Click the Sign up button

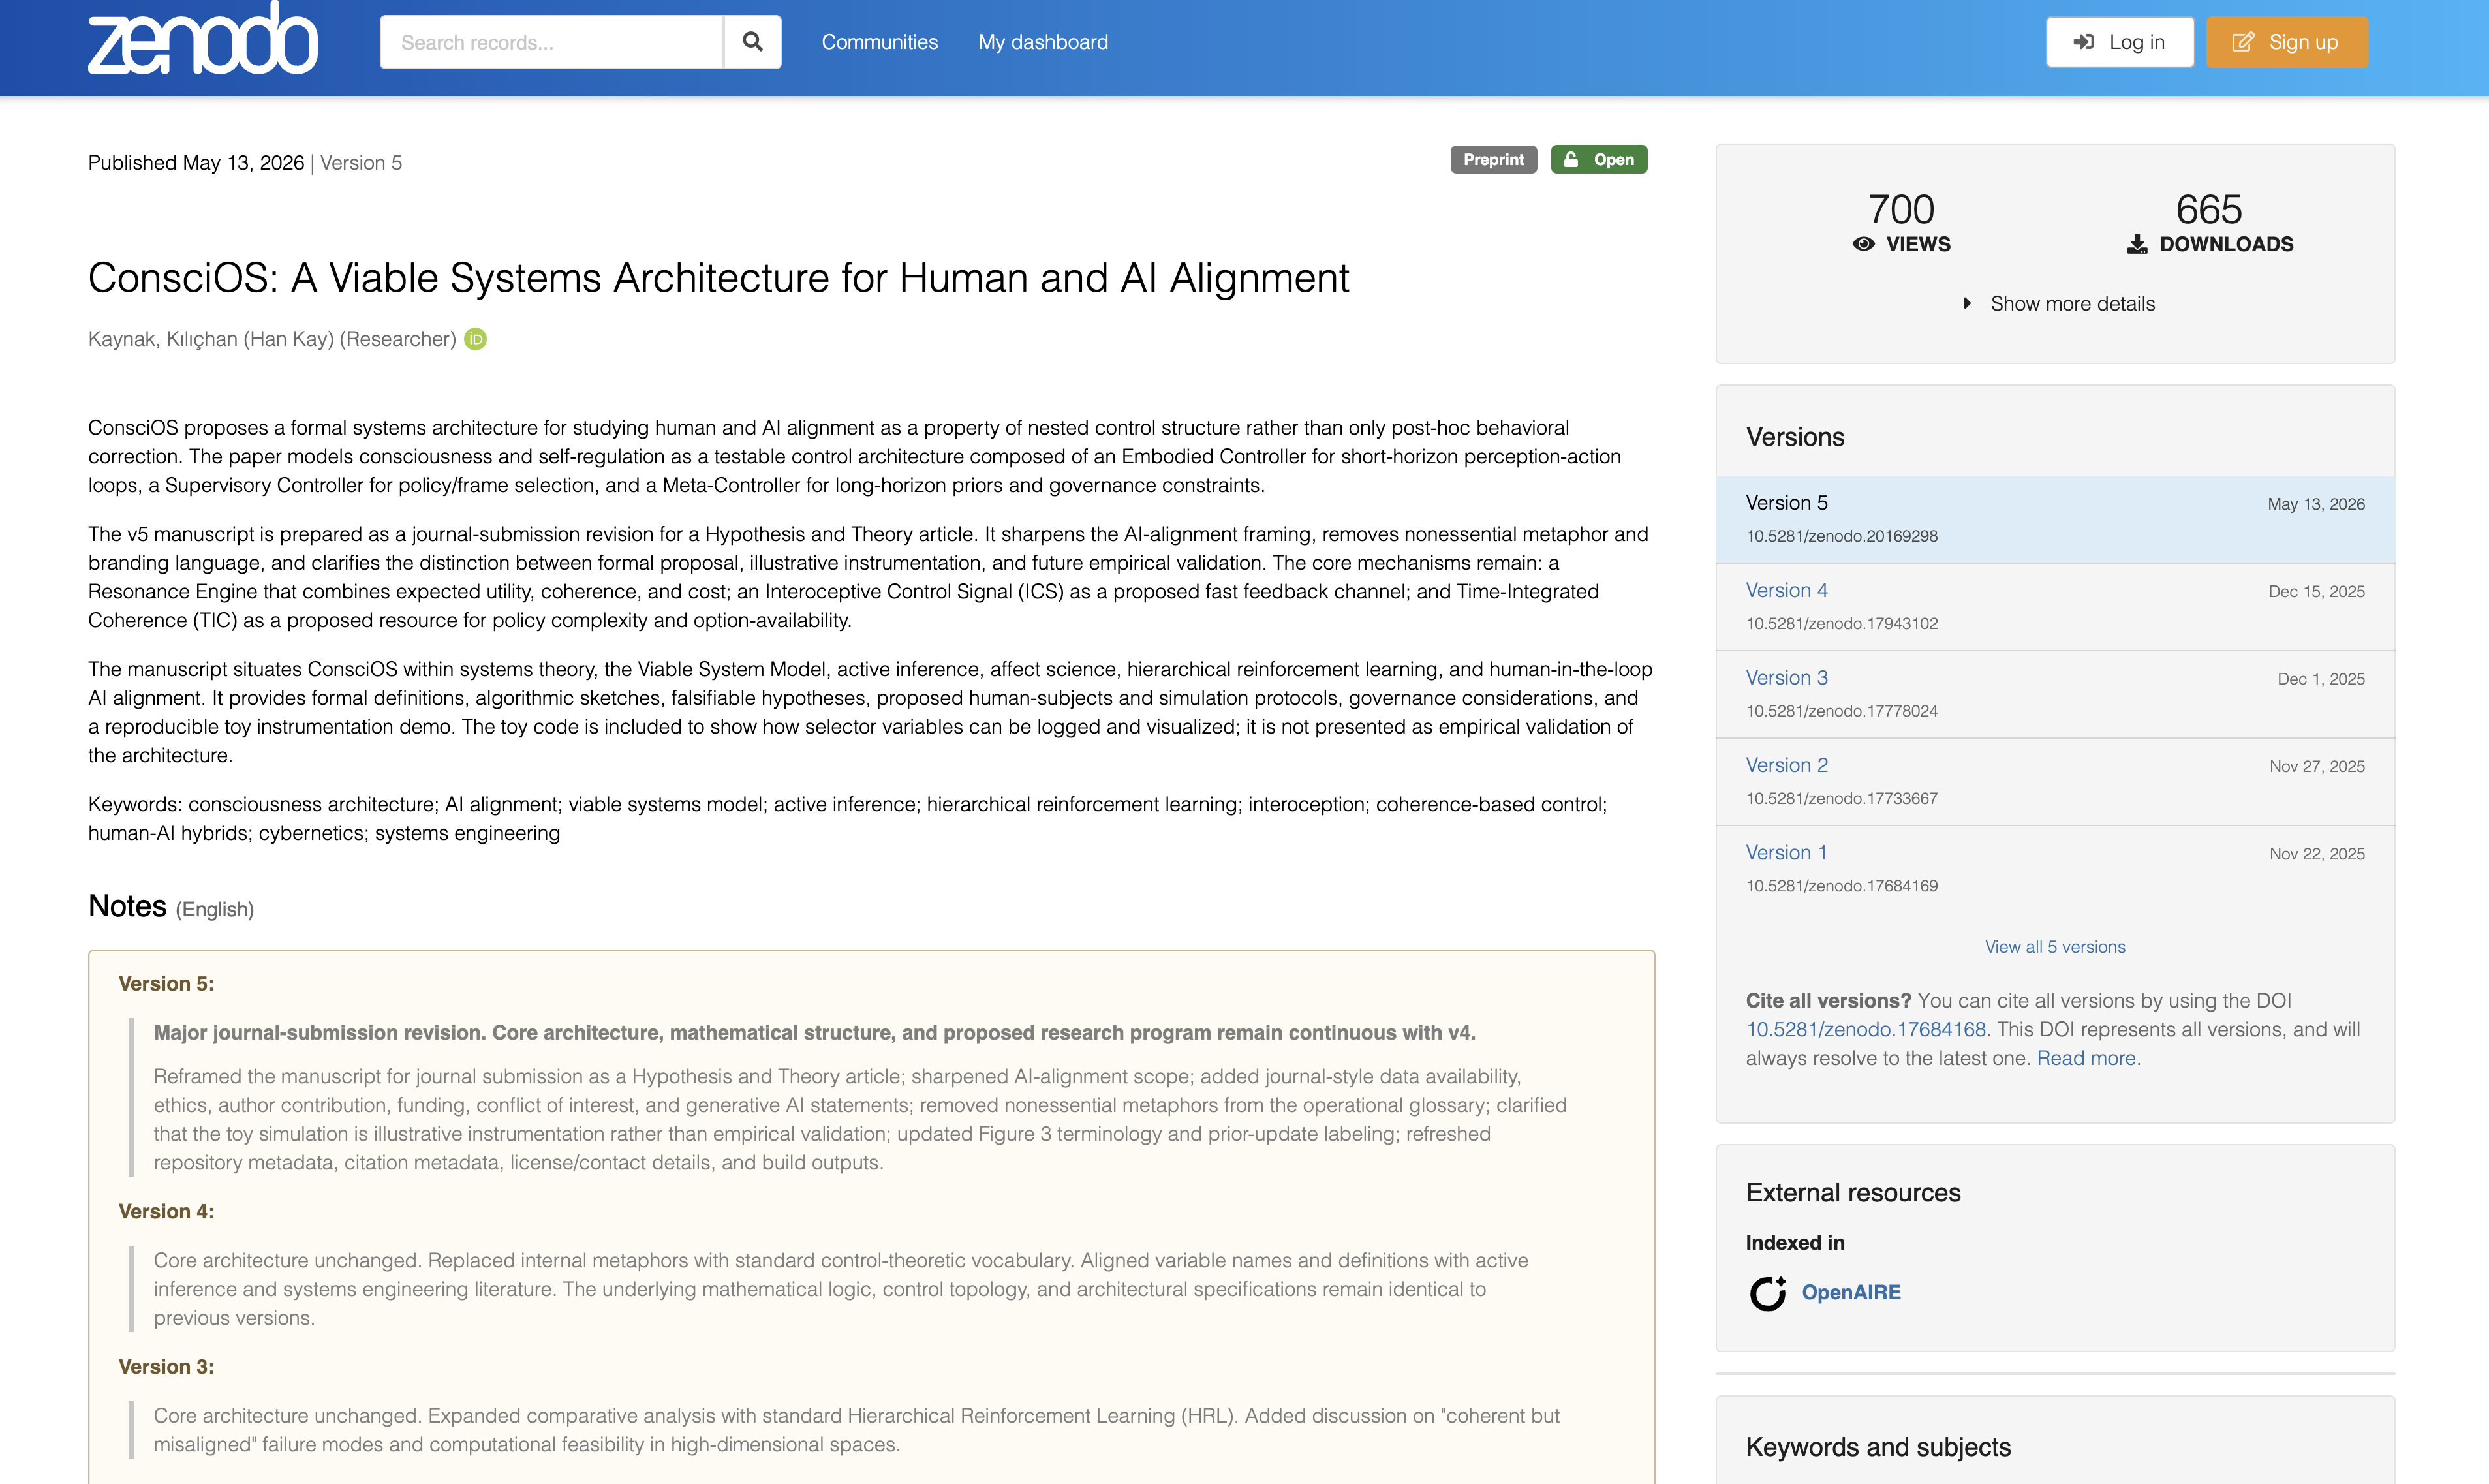[x=2287, y=42]
